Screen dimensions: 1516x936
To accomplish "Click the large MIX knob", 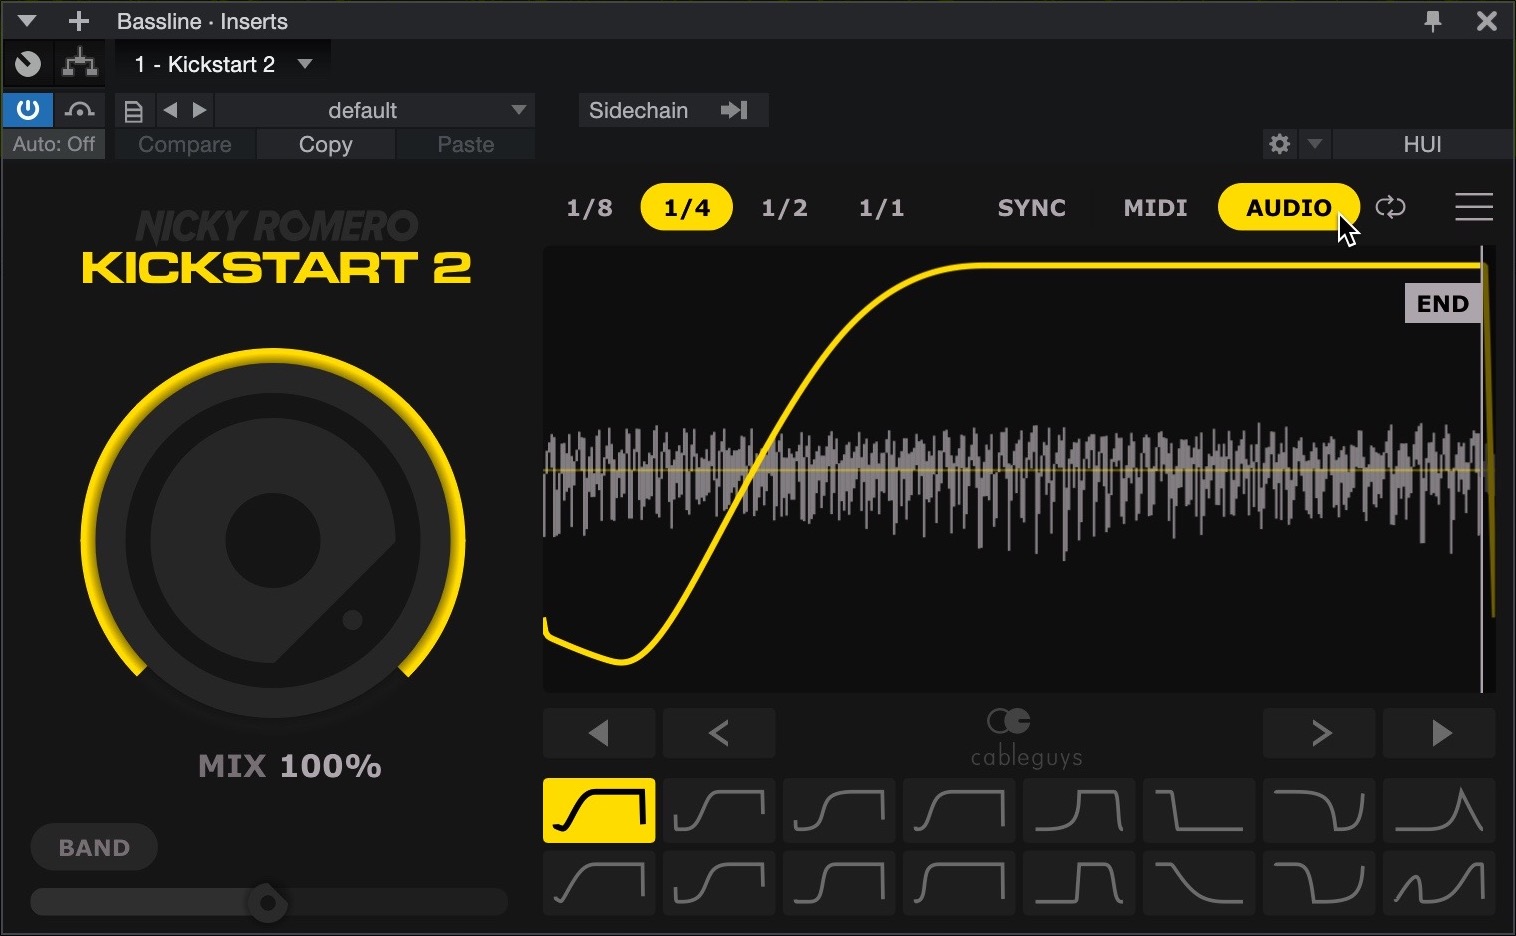I will coord(272,541).
